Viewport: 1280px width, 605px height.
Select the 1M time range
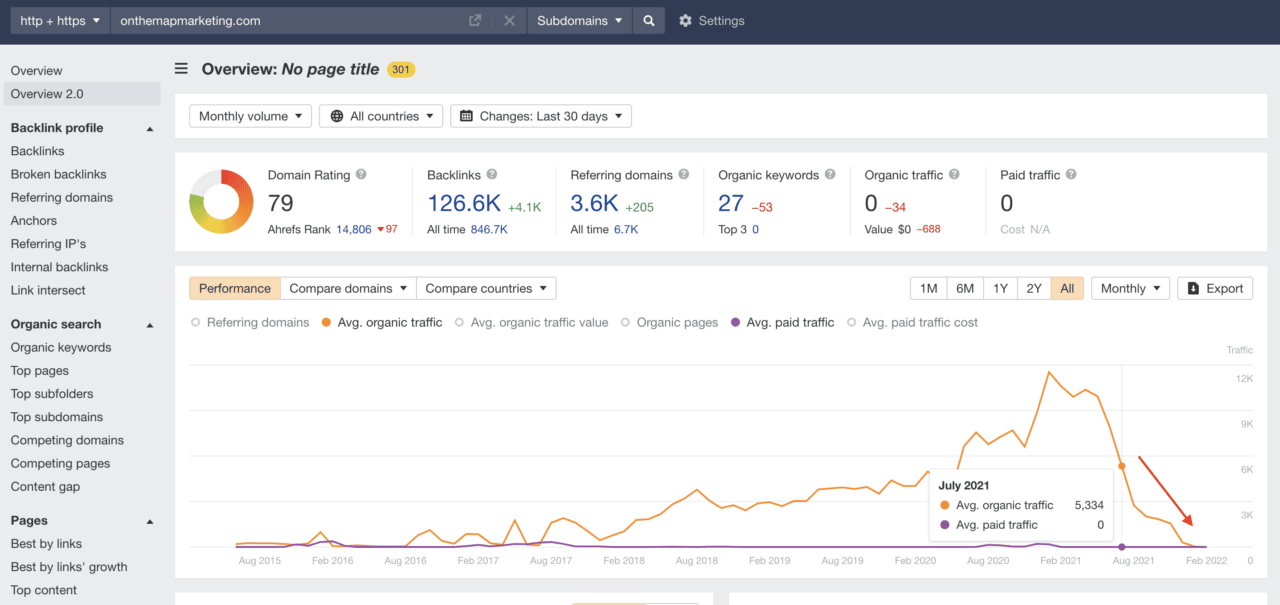point(929,288)
